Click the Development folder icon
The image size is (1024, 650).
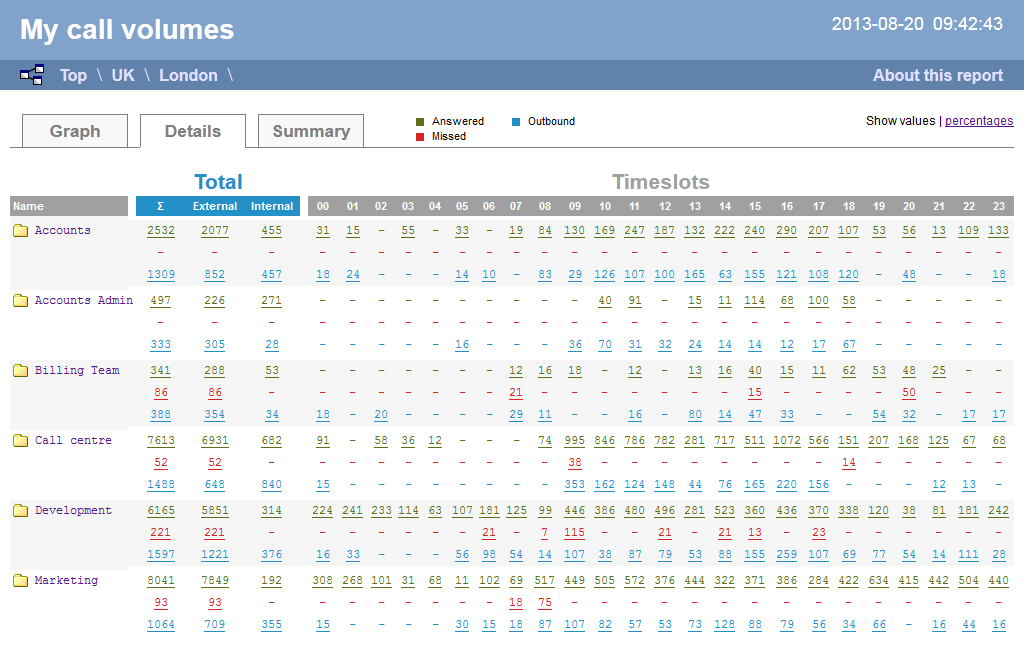click(20, 511)
